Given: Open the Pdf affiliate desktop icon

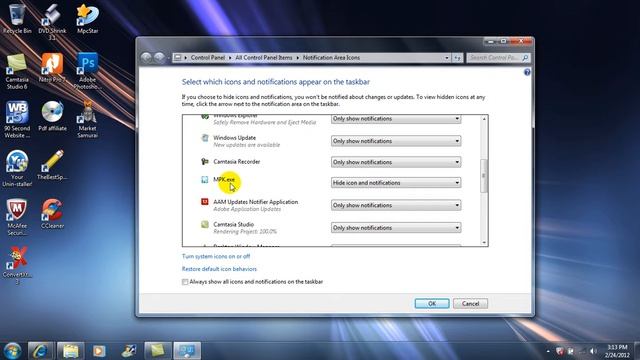Looking at the screenshot, I should tap(52, 116).
